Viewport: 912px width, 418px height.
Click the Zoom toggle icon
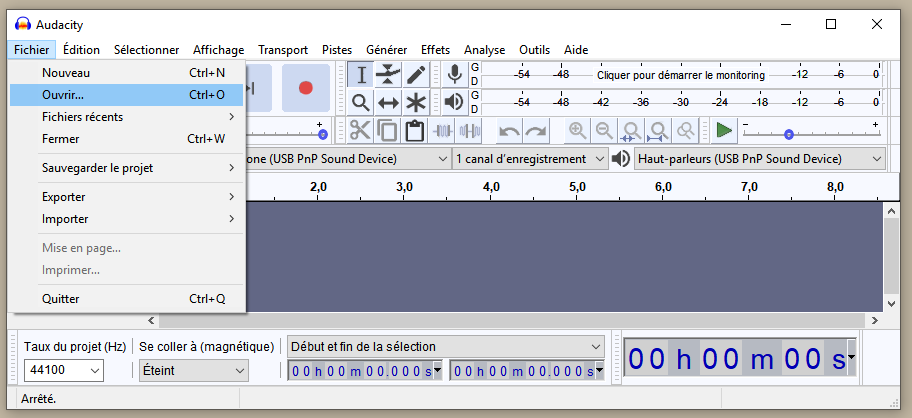coord(685,130)
